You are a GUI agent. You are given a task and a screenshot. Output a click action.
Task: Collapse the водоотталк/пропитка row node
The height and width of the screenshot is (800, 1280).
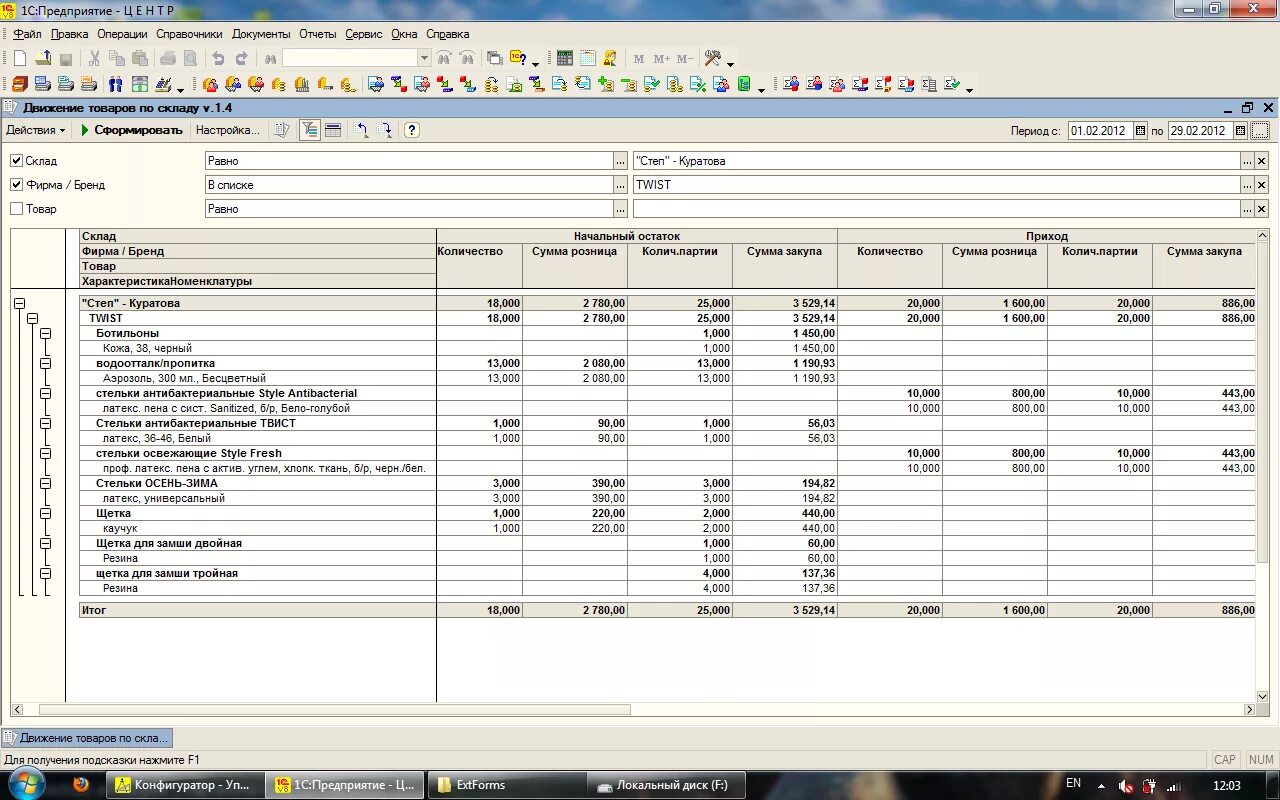pyautogui.click(x=45, y=363)
